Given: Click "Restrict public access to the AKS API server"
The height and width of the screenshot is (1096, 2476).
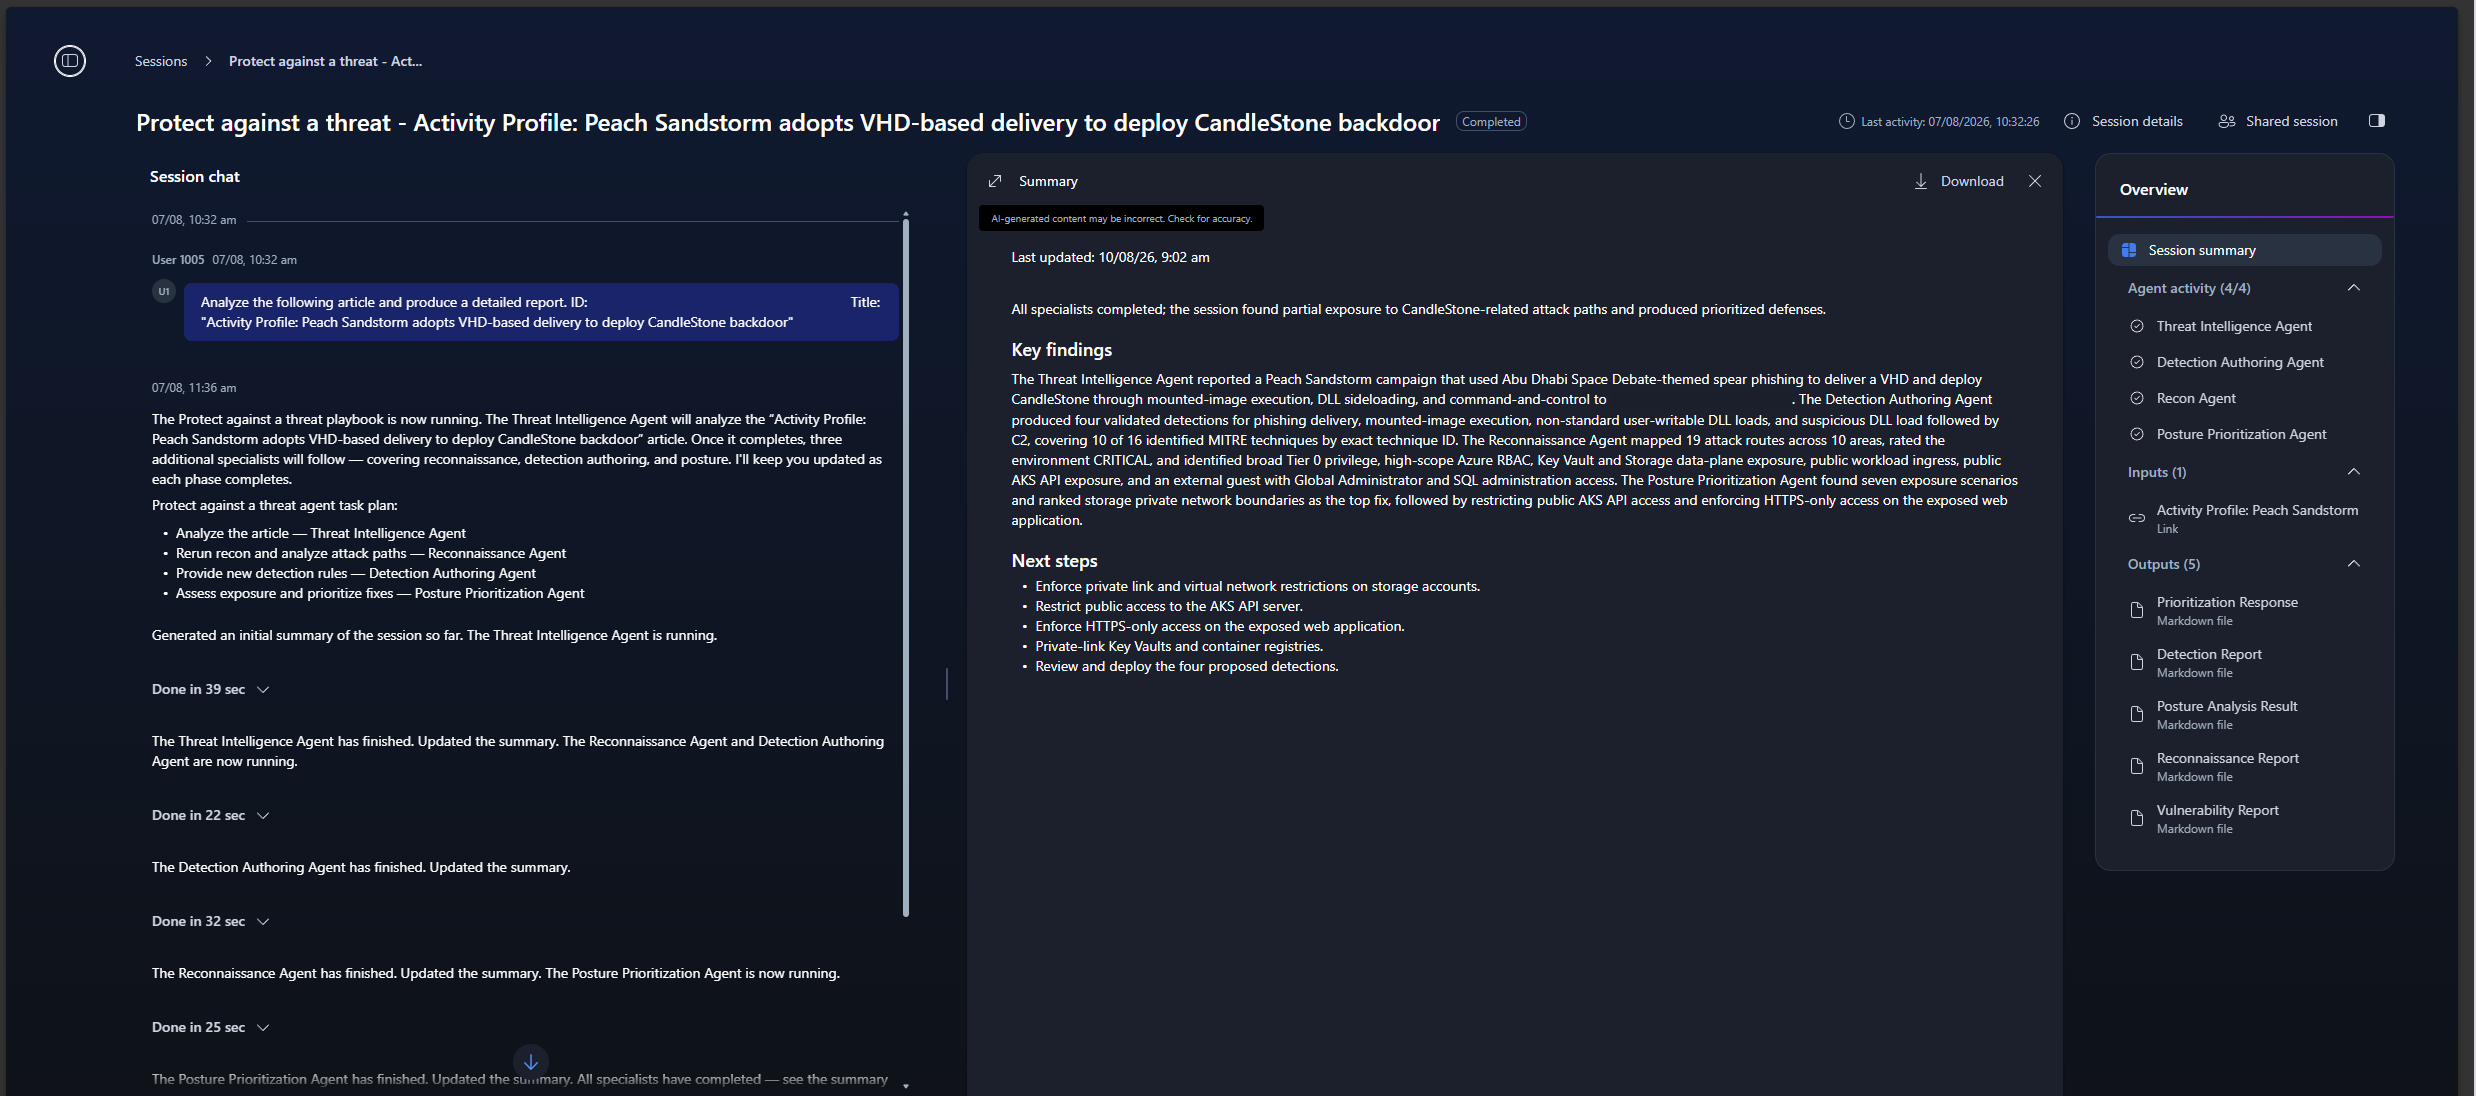Looking at the screenshot, I should pyautogui.click(x=1169, y=606).
